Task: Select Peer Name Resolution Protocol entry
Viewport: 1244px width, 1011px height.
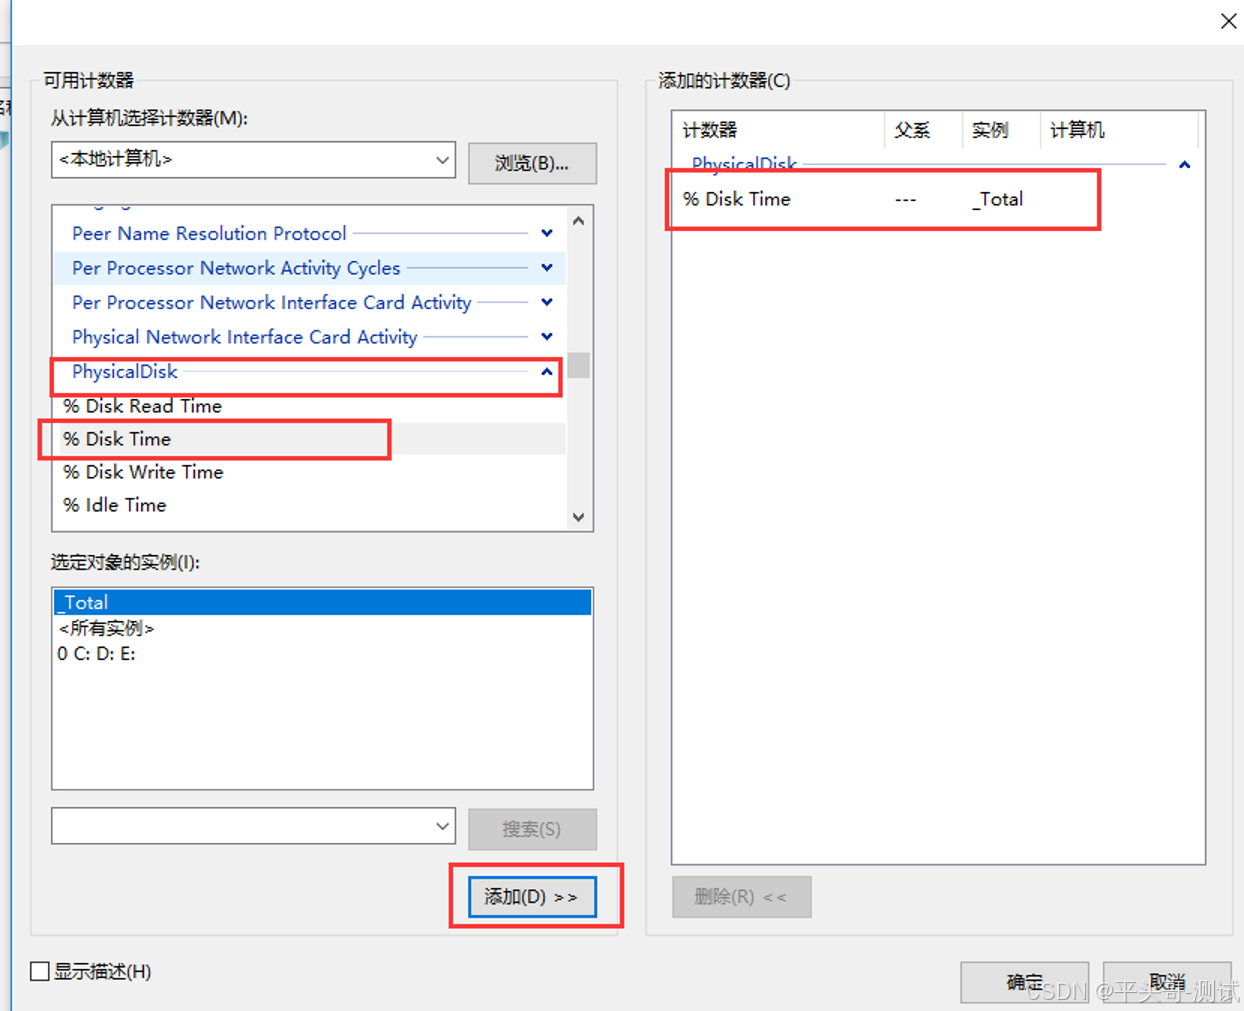Action: 209,233
